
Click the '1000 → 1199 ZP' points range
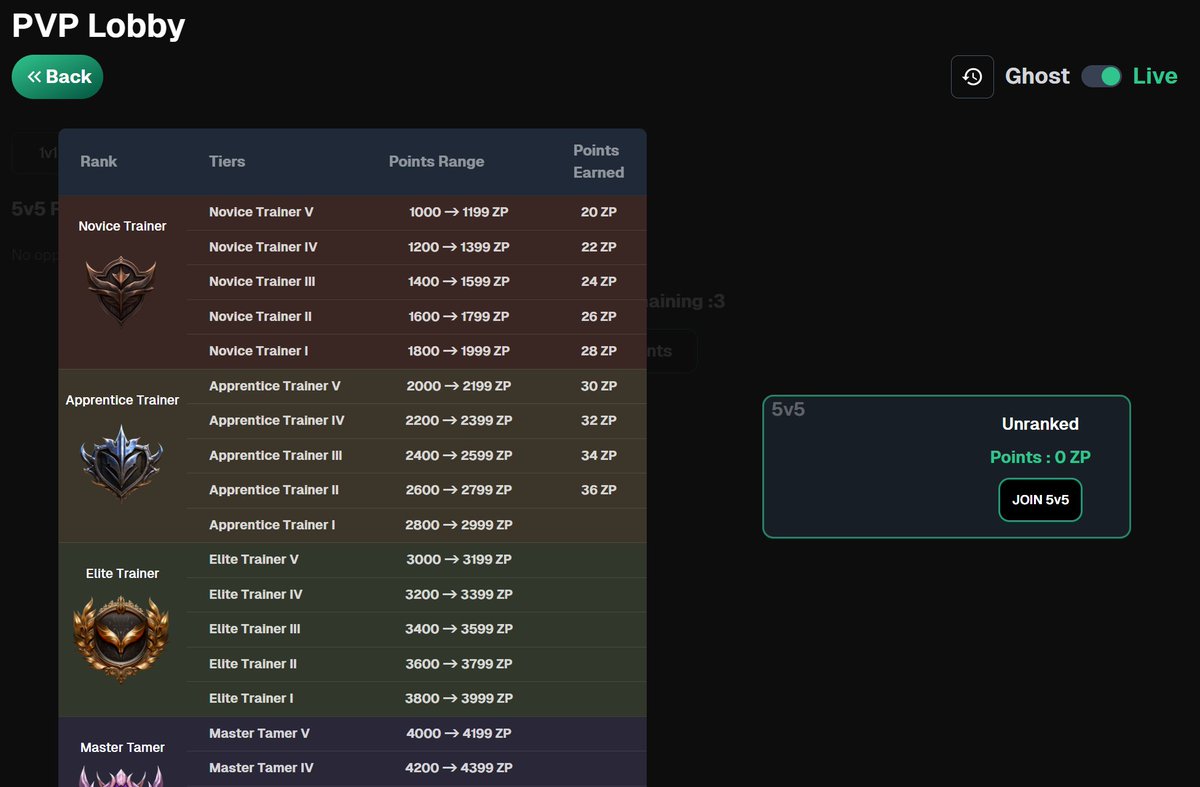(x=459, y=212)
